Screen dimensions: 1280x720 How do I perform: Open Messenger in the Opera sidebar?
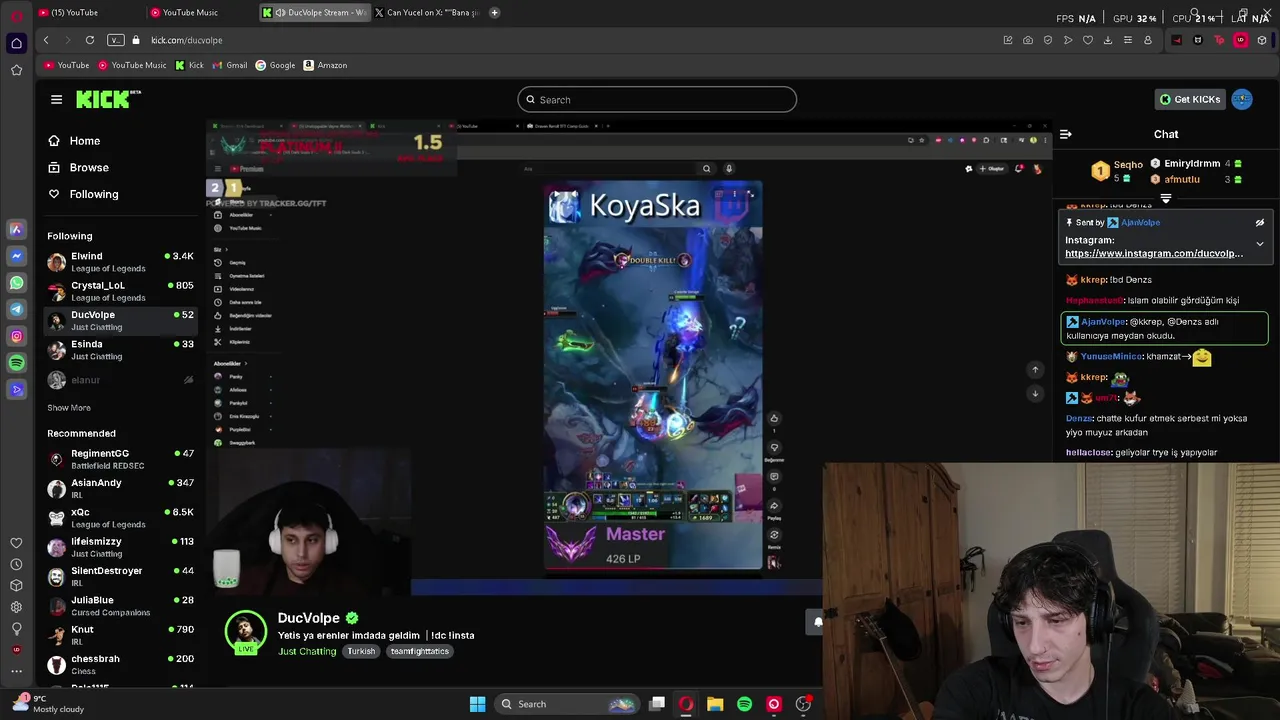(x=16, y=256)
